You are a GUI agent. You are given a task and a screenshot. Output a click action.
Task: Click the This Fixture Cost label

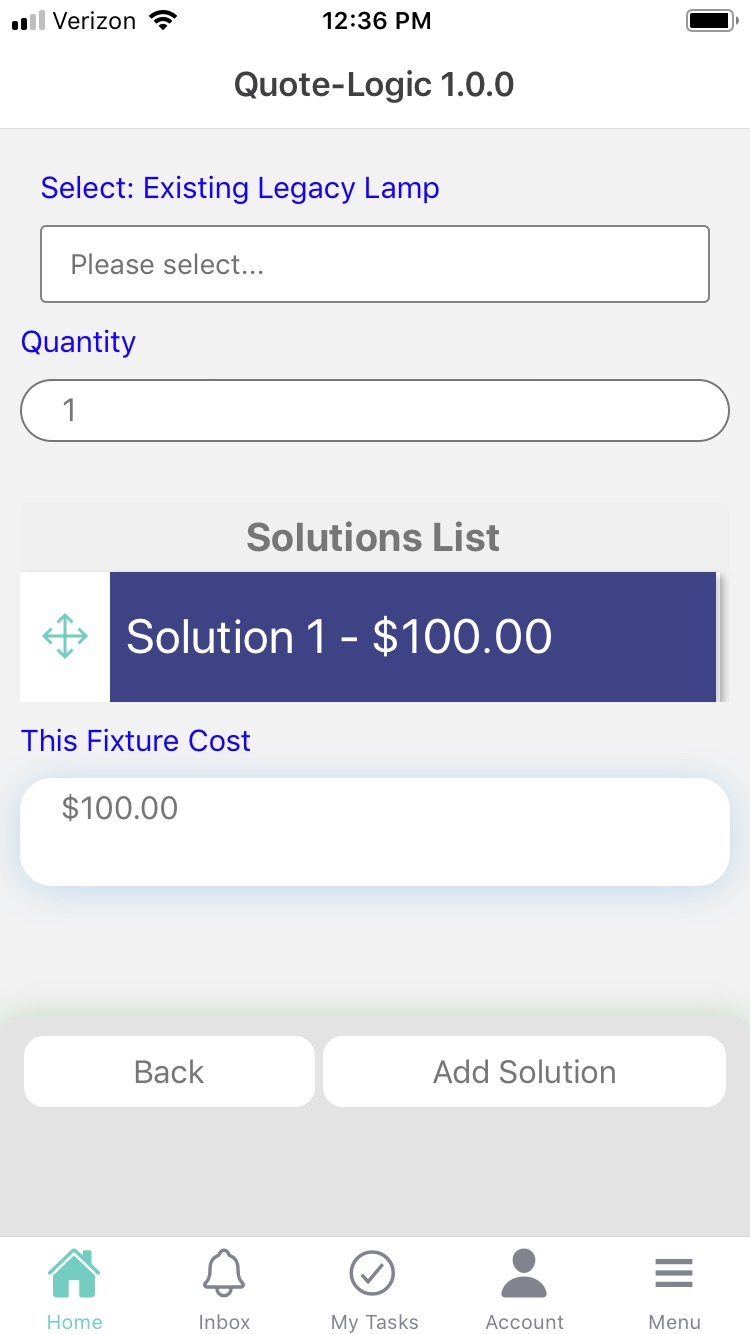136,741
